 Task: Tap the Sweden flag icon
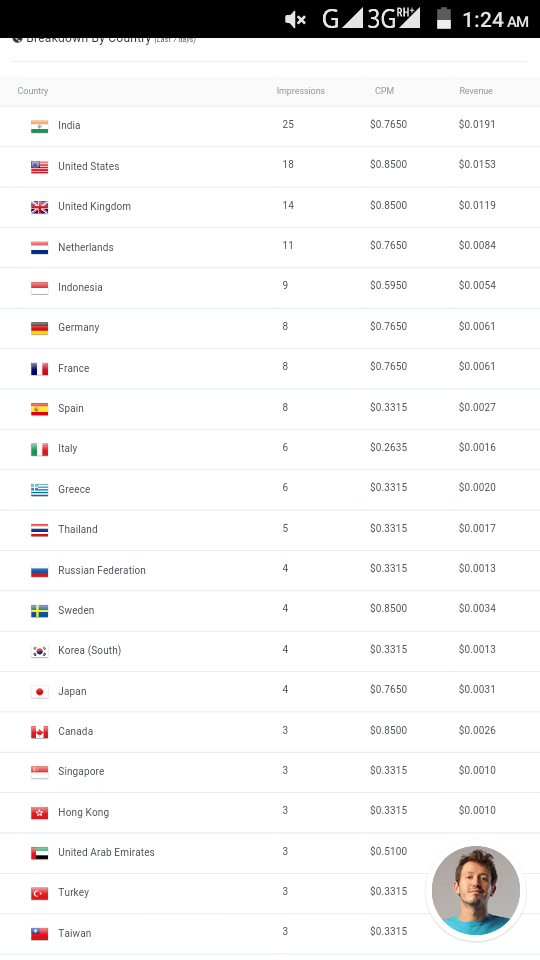(x=39, y=611)
